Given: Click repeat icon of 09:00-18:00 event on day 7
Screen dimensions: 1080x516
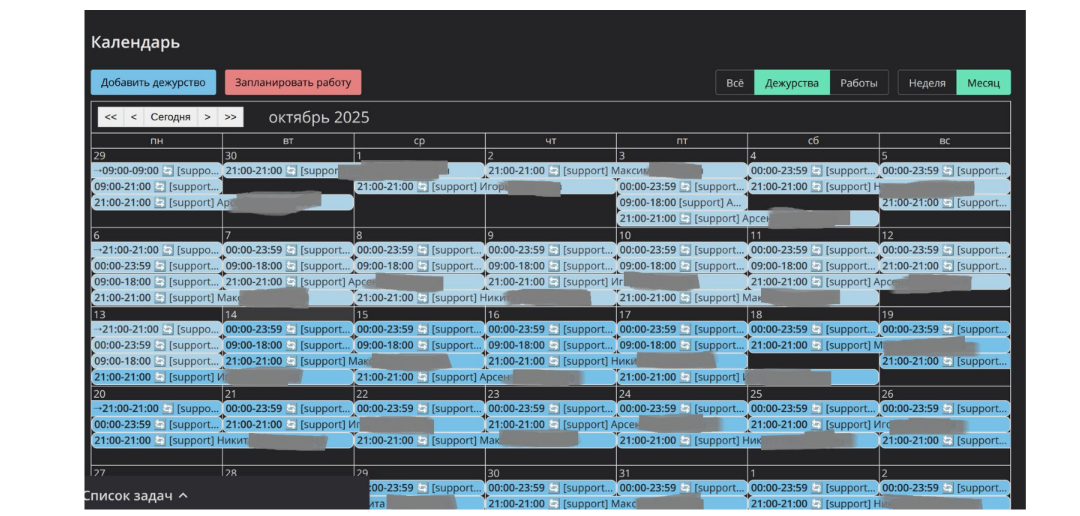Looking at the screenshot, I should (x=291, y=266).
